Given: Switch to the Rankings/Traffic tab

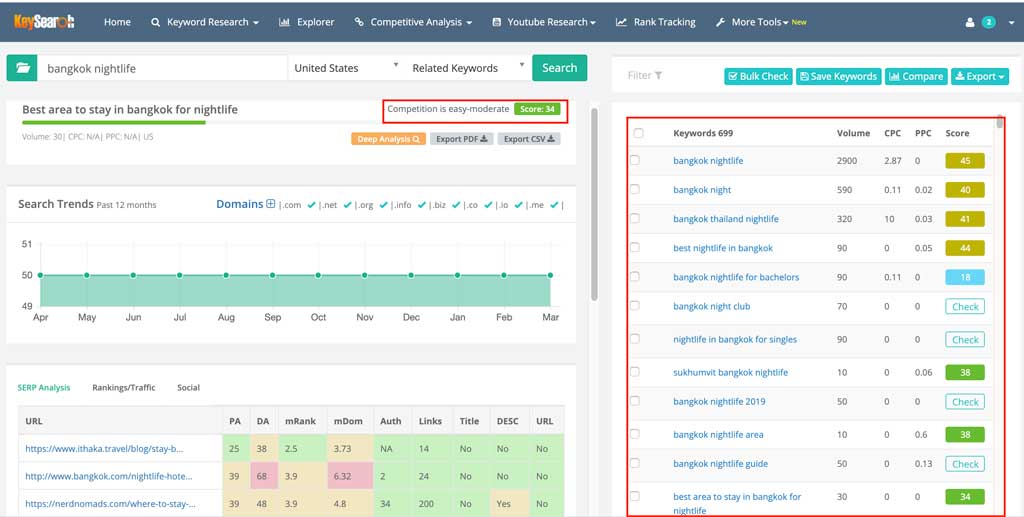Looking at the screenshot, I should click(x=124, y=387).
